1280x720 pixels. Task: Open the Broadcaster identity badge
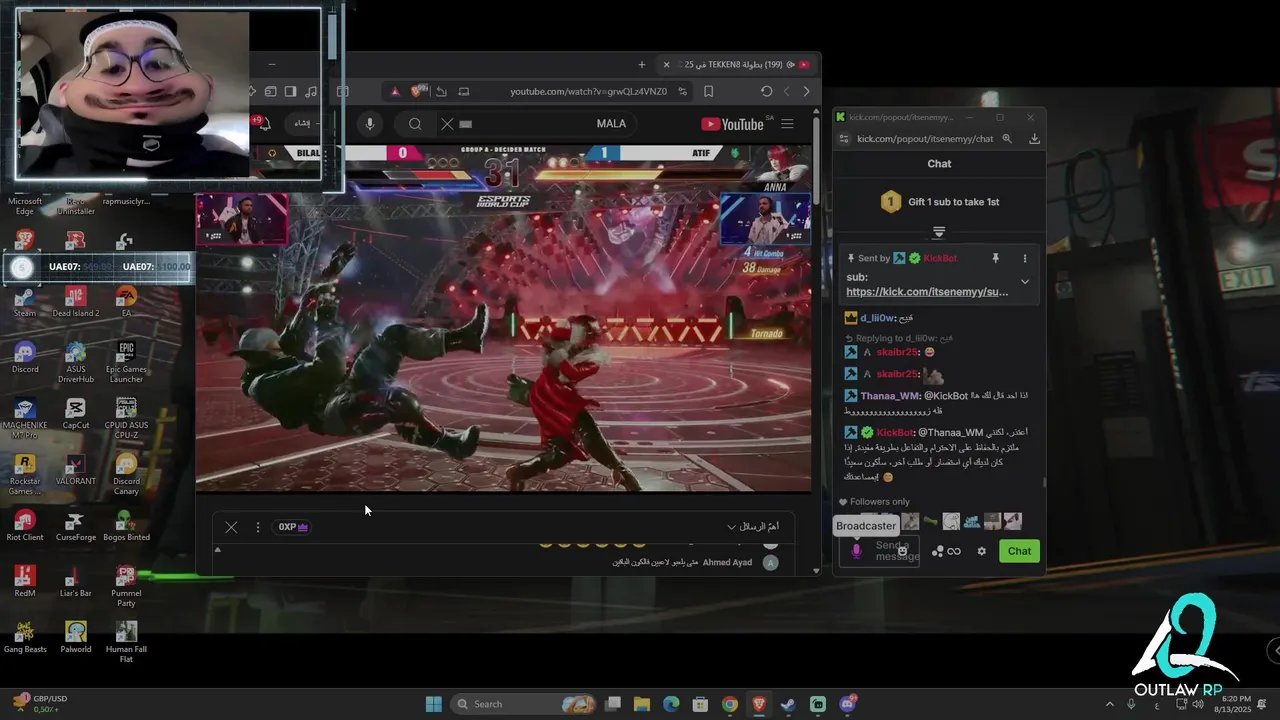pyautogui.click(x=856, y=551)
